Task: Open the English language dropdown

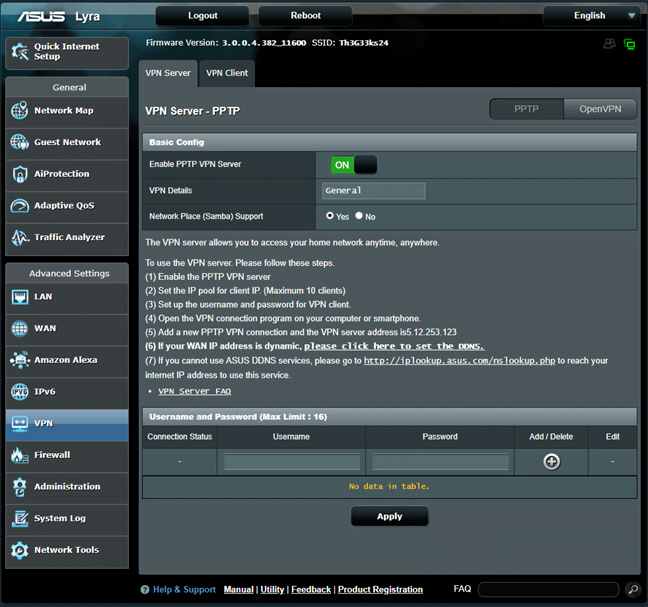Action: [594, 16]
